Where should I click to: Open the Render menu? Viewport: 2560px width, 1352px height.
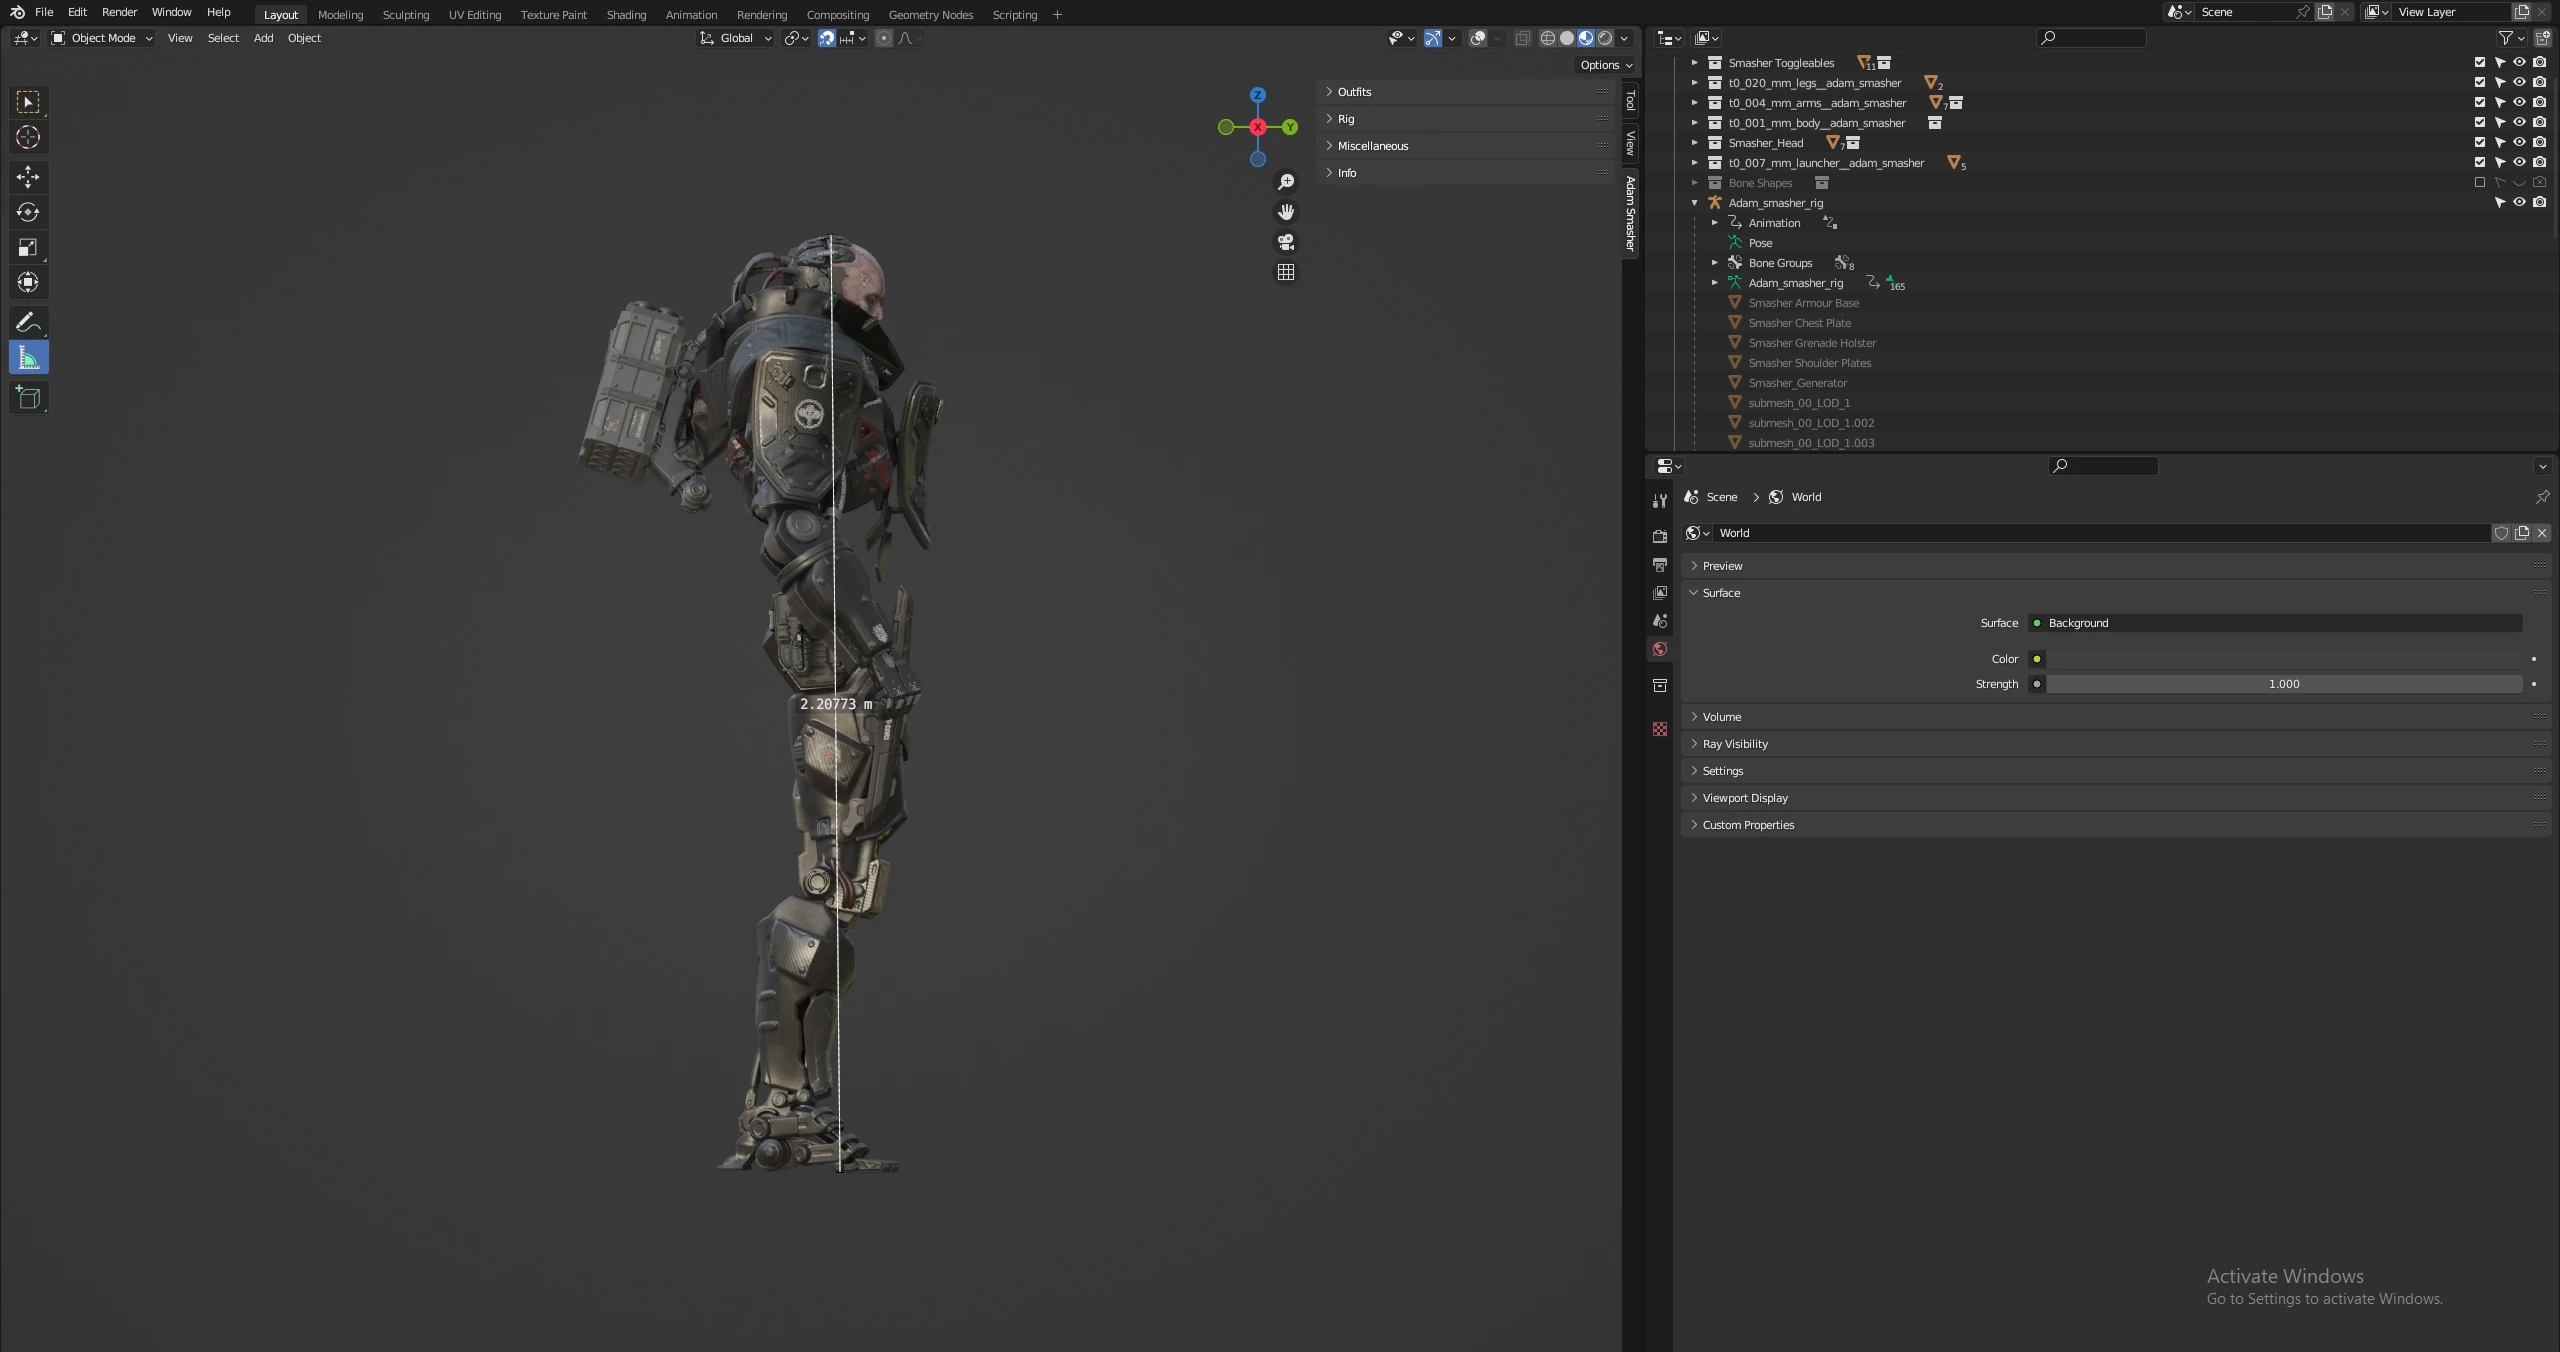(119, 12)
